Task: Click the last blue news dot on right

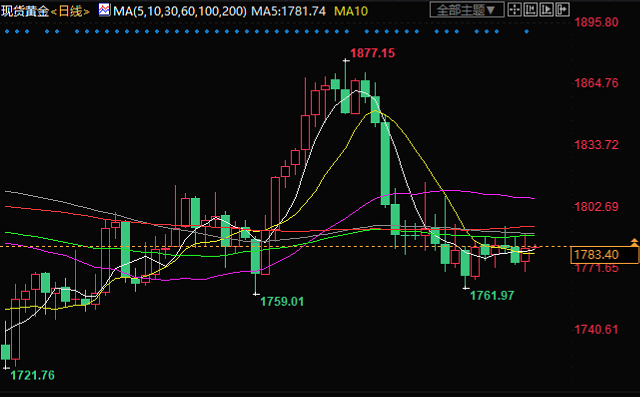Action: pos(527,31)
